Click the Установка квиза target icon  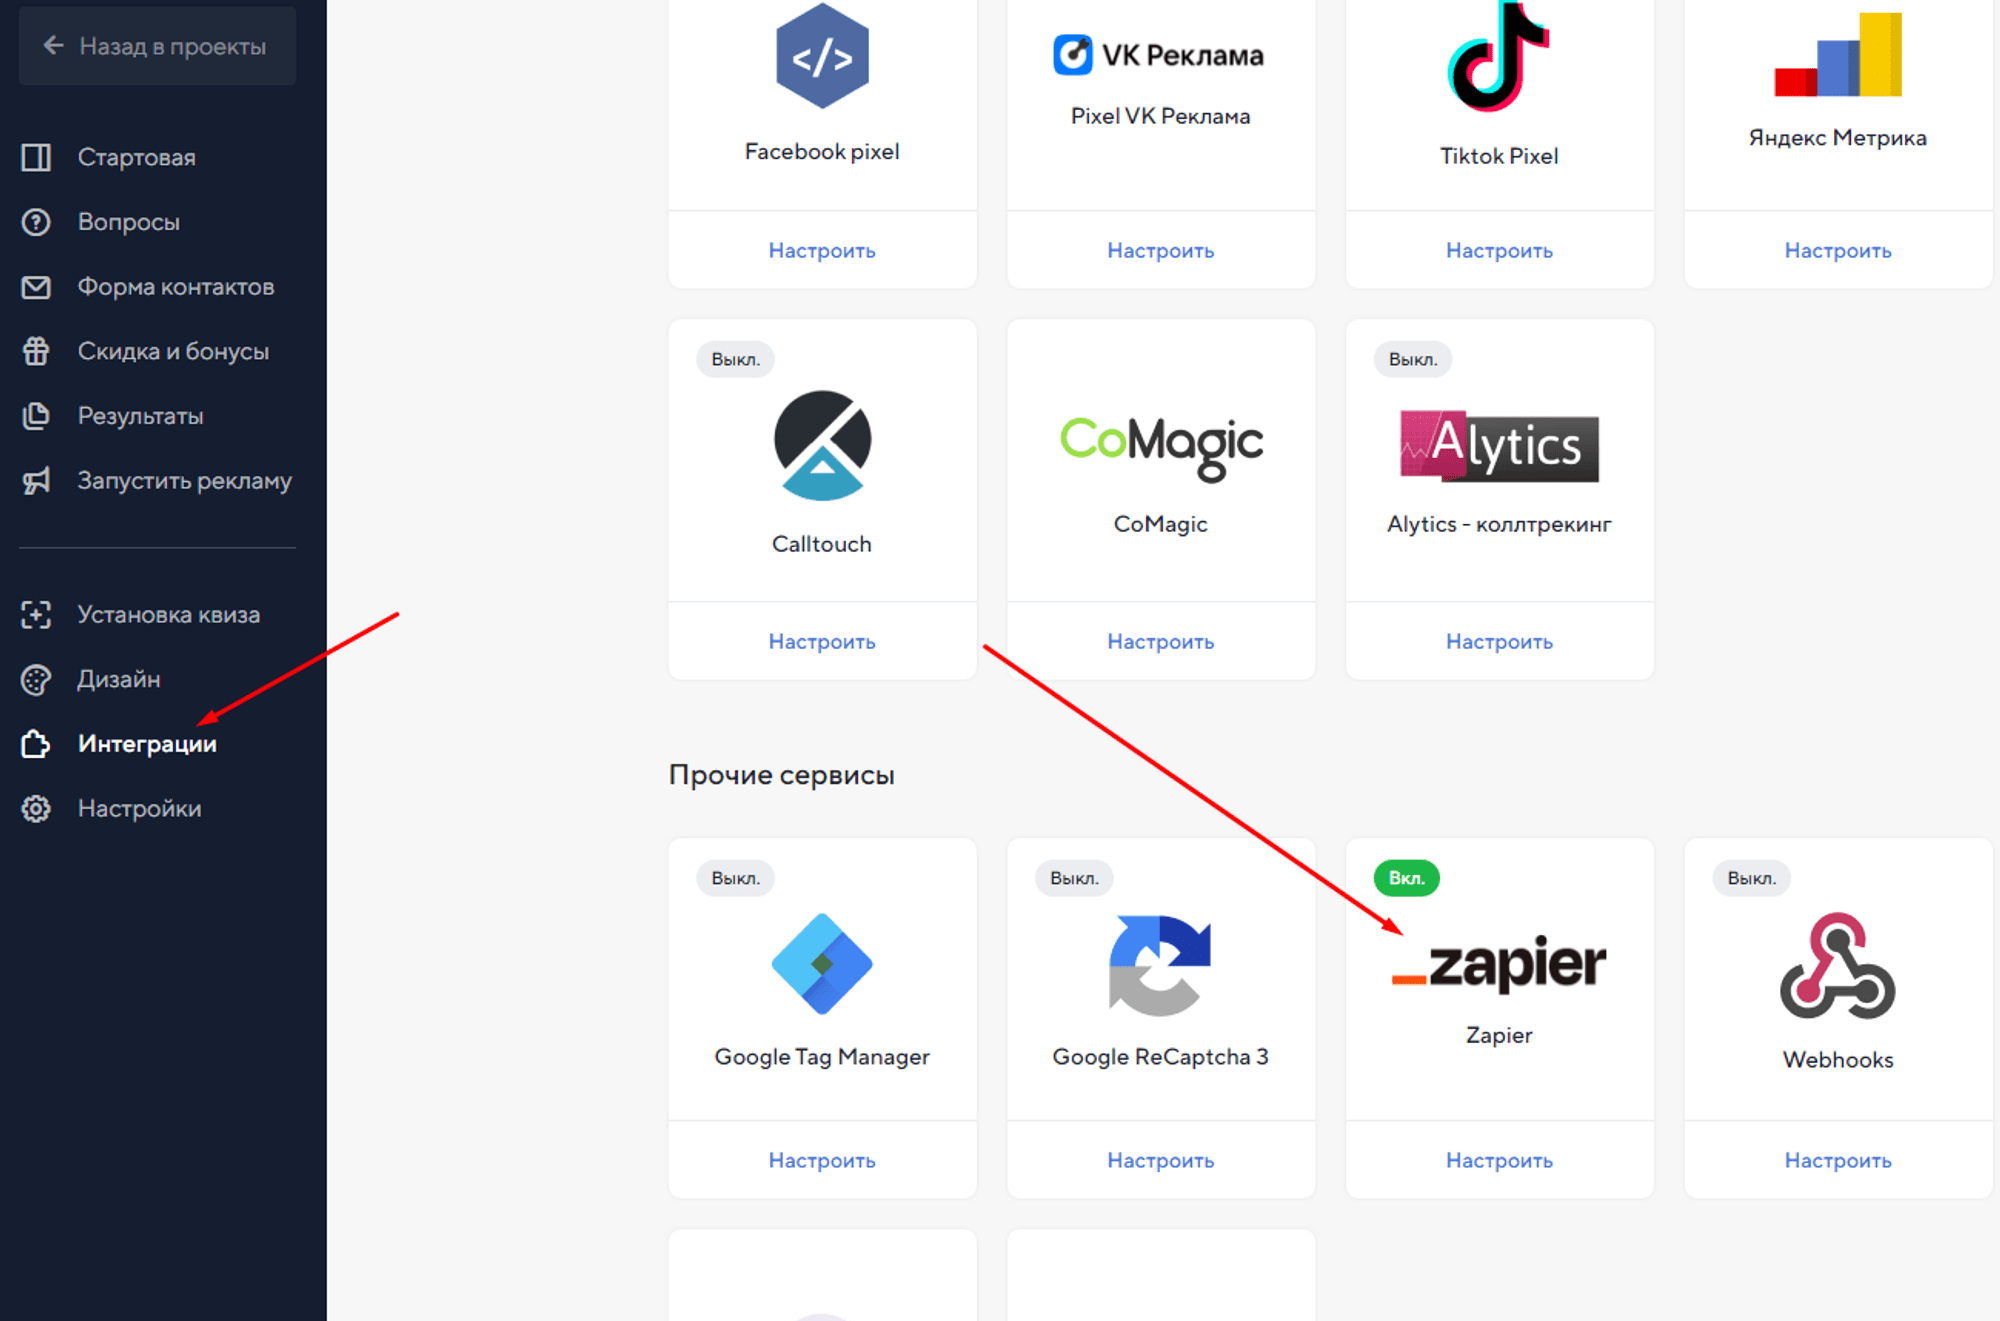coord(36,614)
